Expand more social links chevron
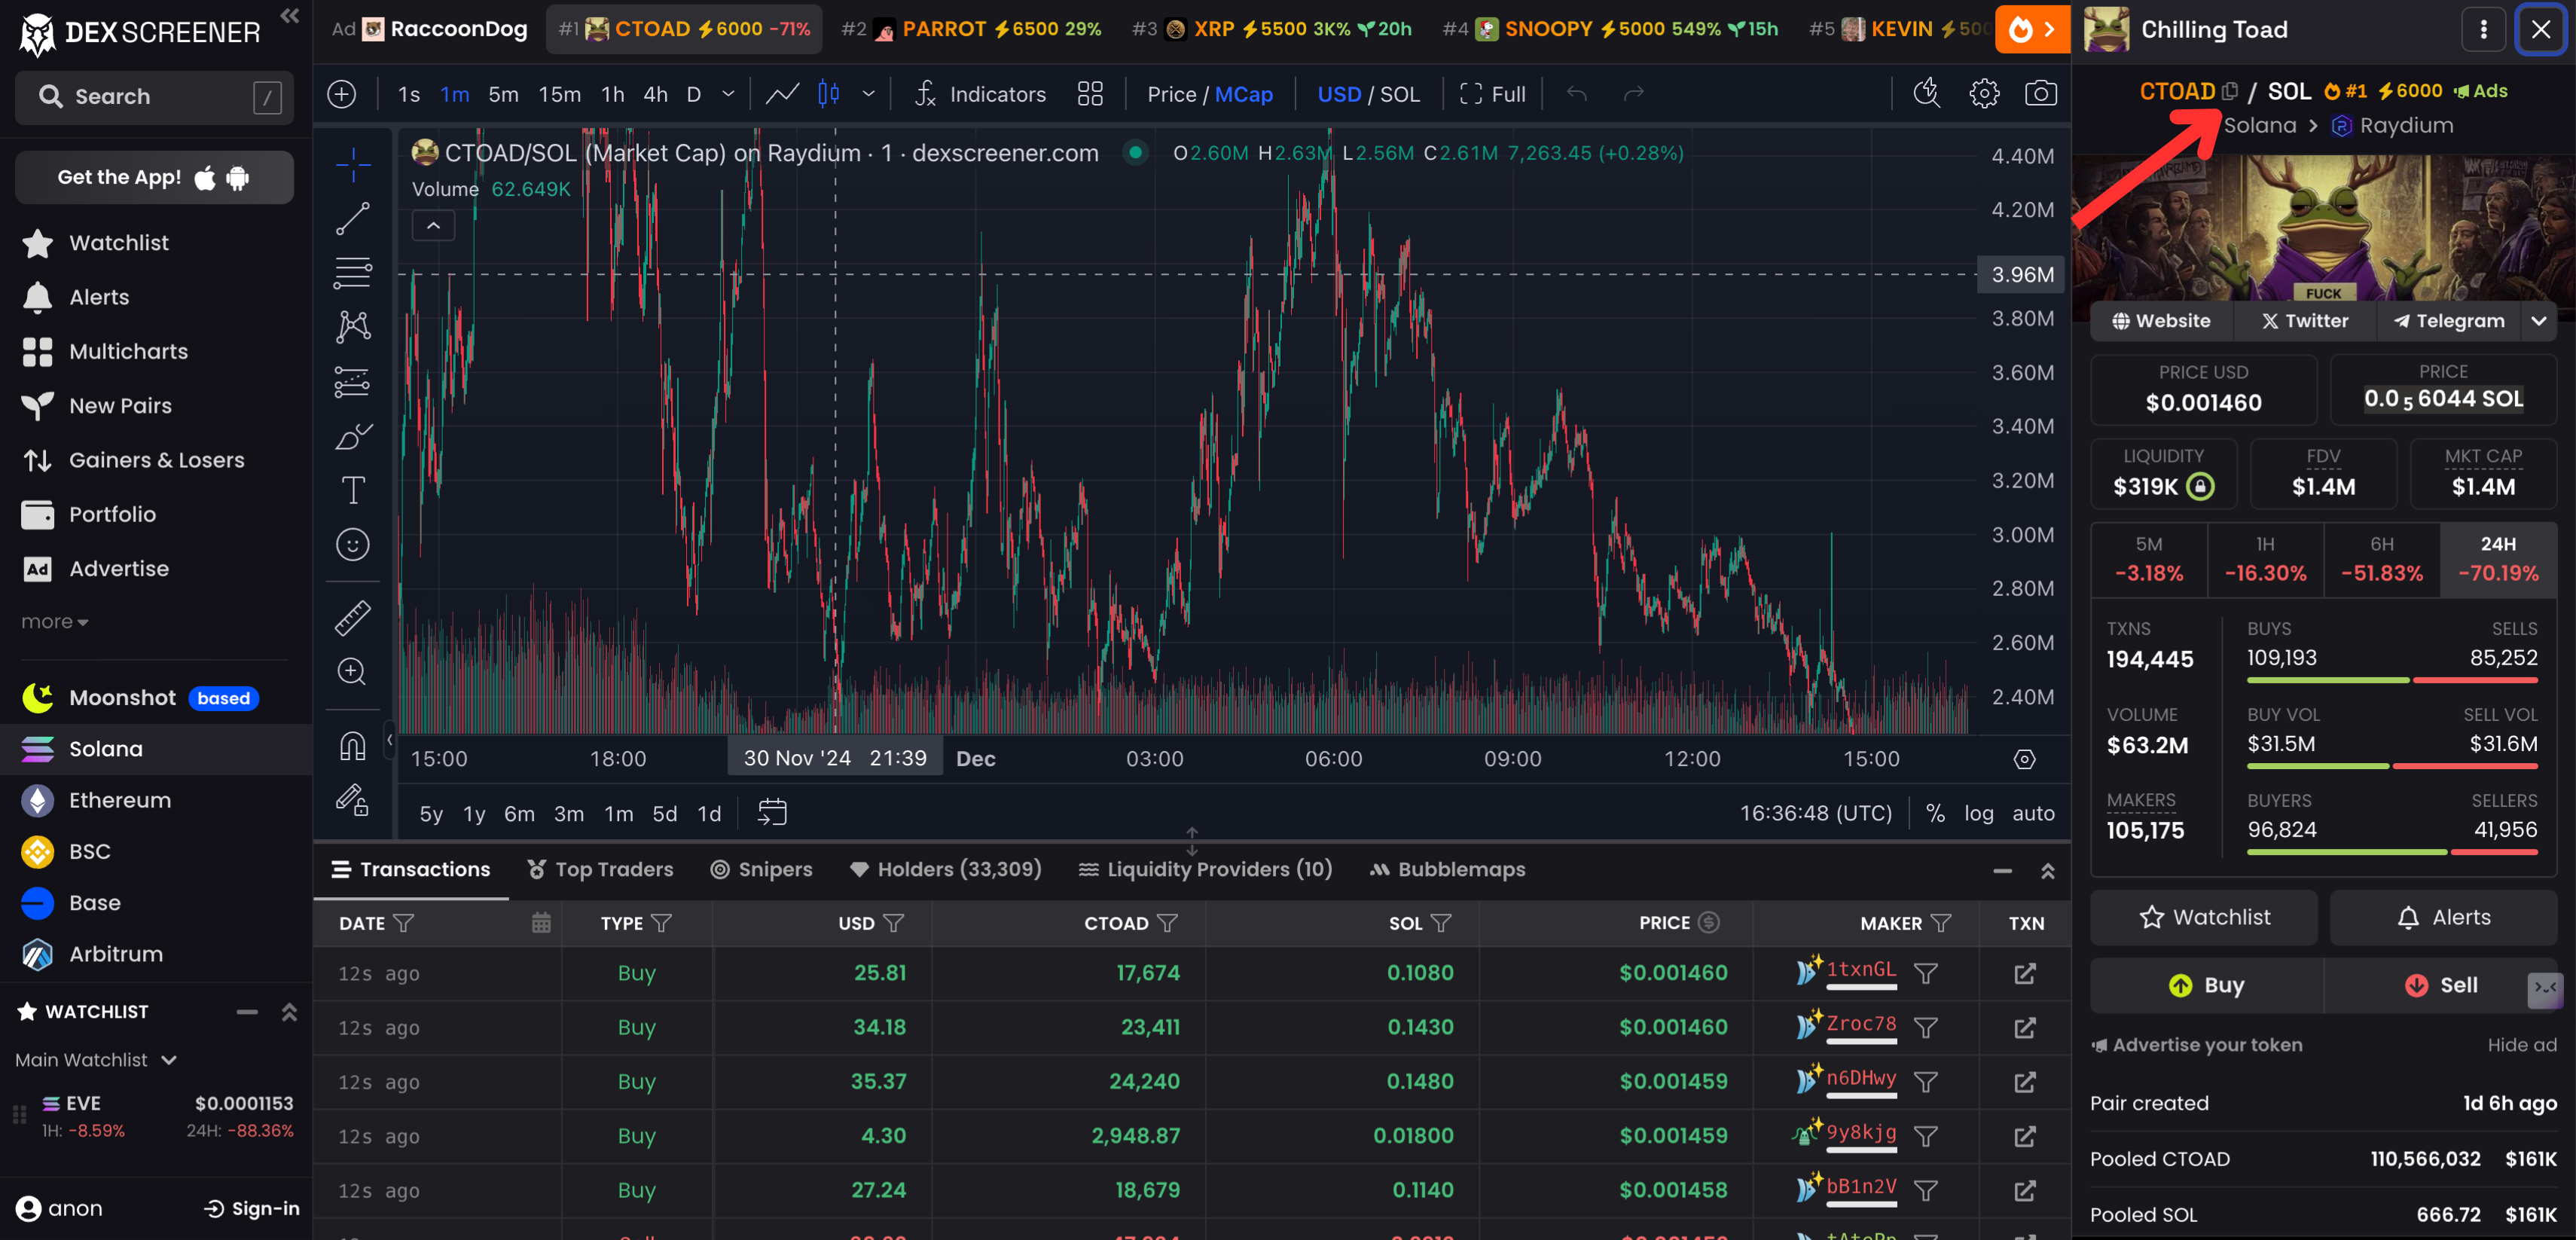The height and width of the screenshot is (1240, 2576). [2538, 321]
